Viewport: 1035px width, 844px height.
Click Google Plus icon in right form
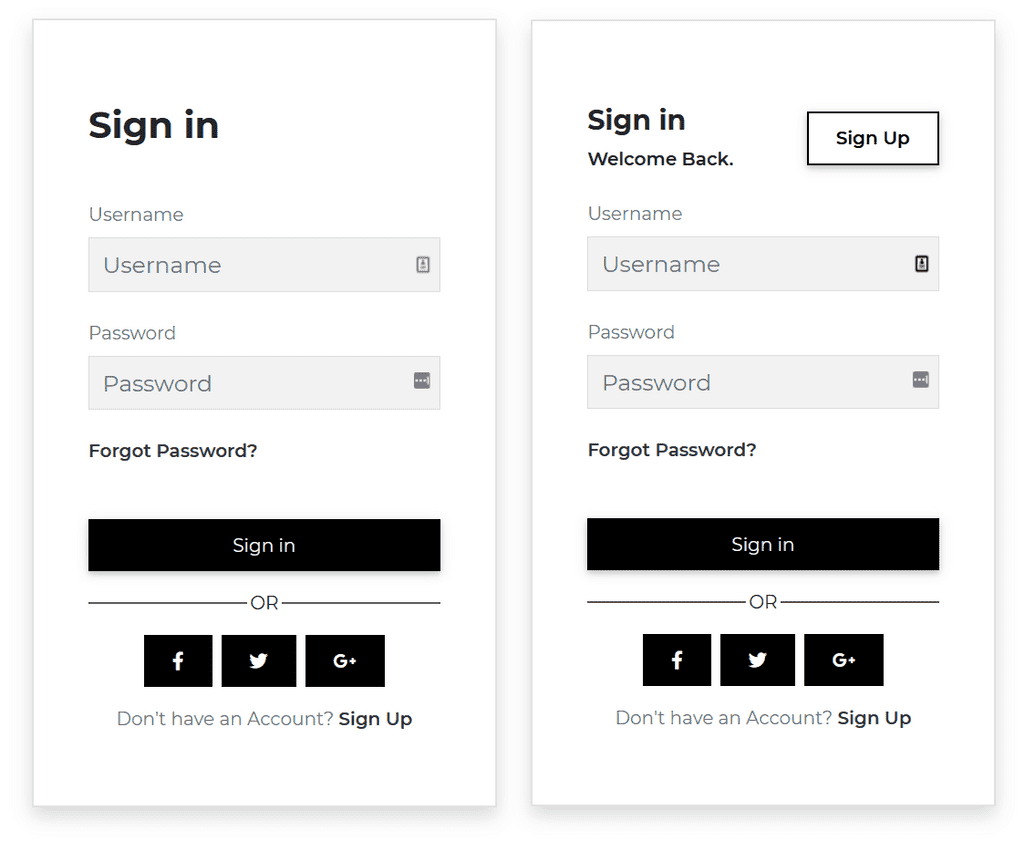(x=844, y=660)
